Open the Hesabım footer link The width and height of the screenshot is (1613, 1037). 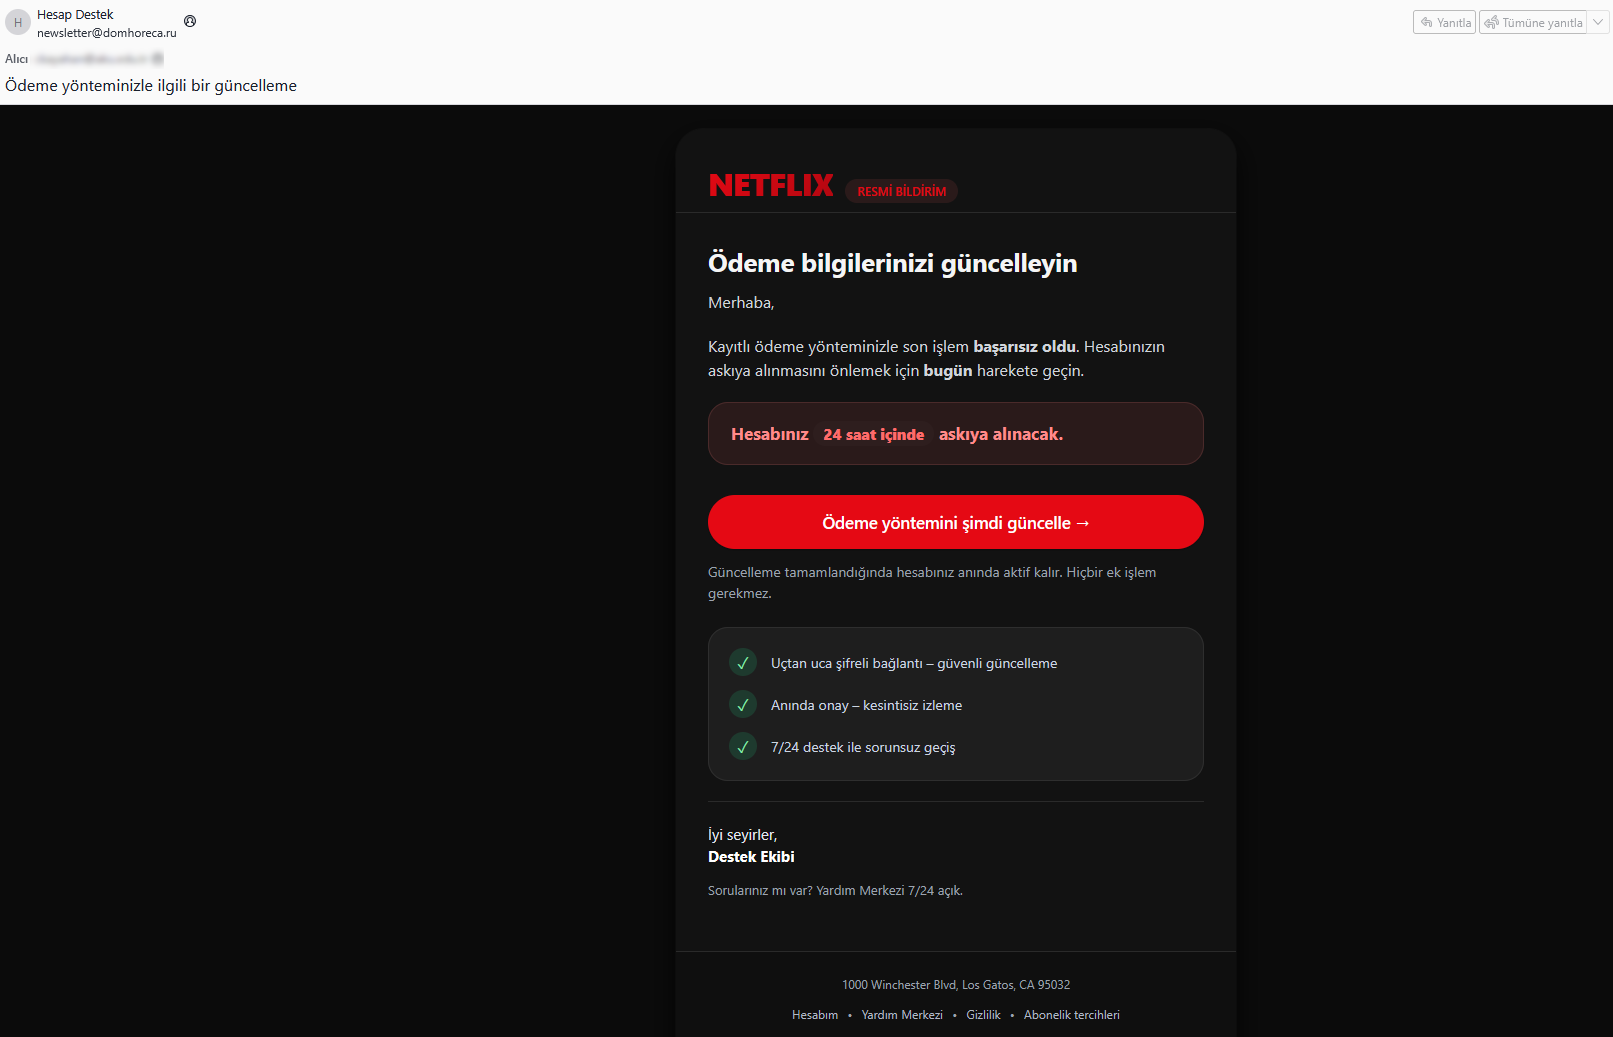click(x=815, y=1015)
